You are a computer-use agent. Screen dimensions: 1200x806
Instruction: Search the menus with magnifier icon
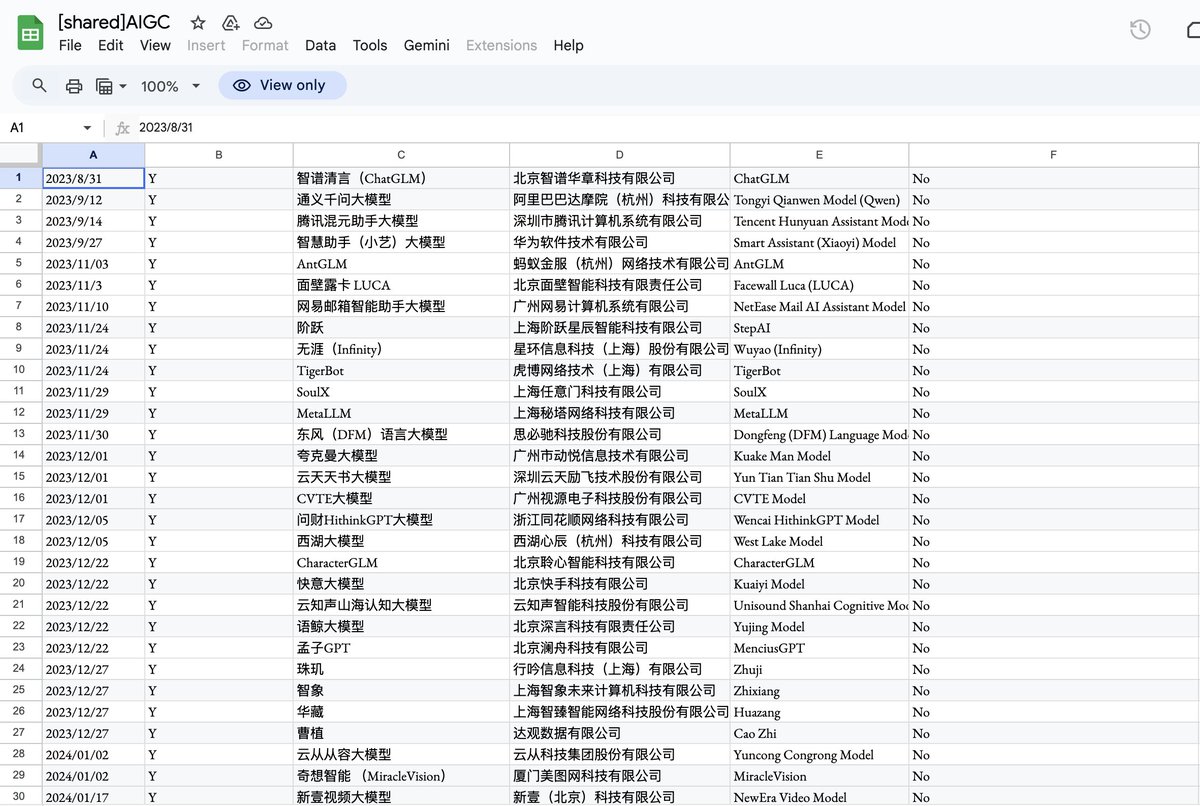40,86
